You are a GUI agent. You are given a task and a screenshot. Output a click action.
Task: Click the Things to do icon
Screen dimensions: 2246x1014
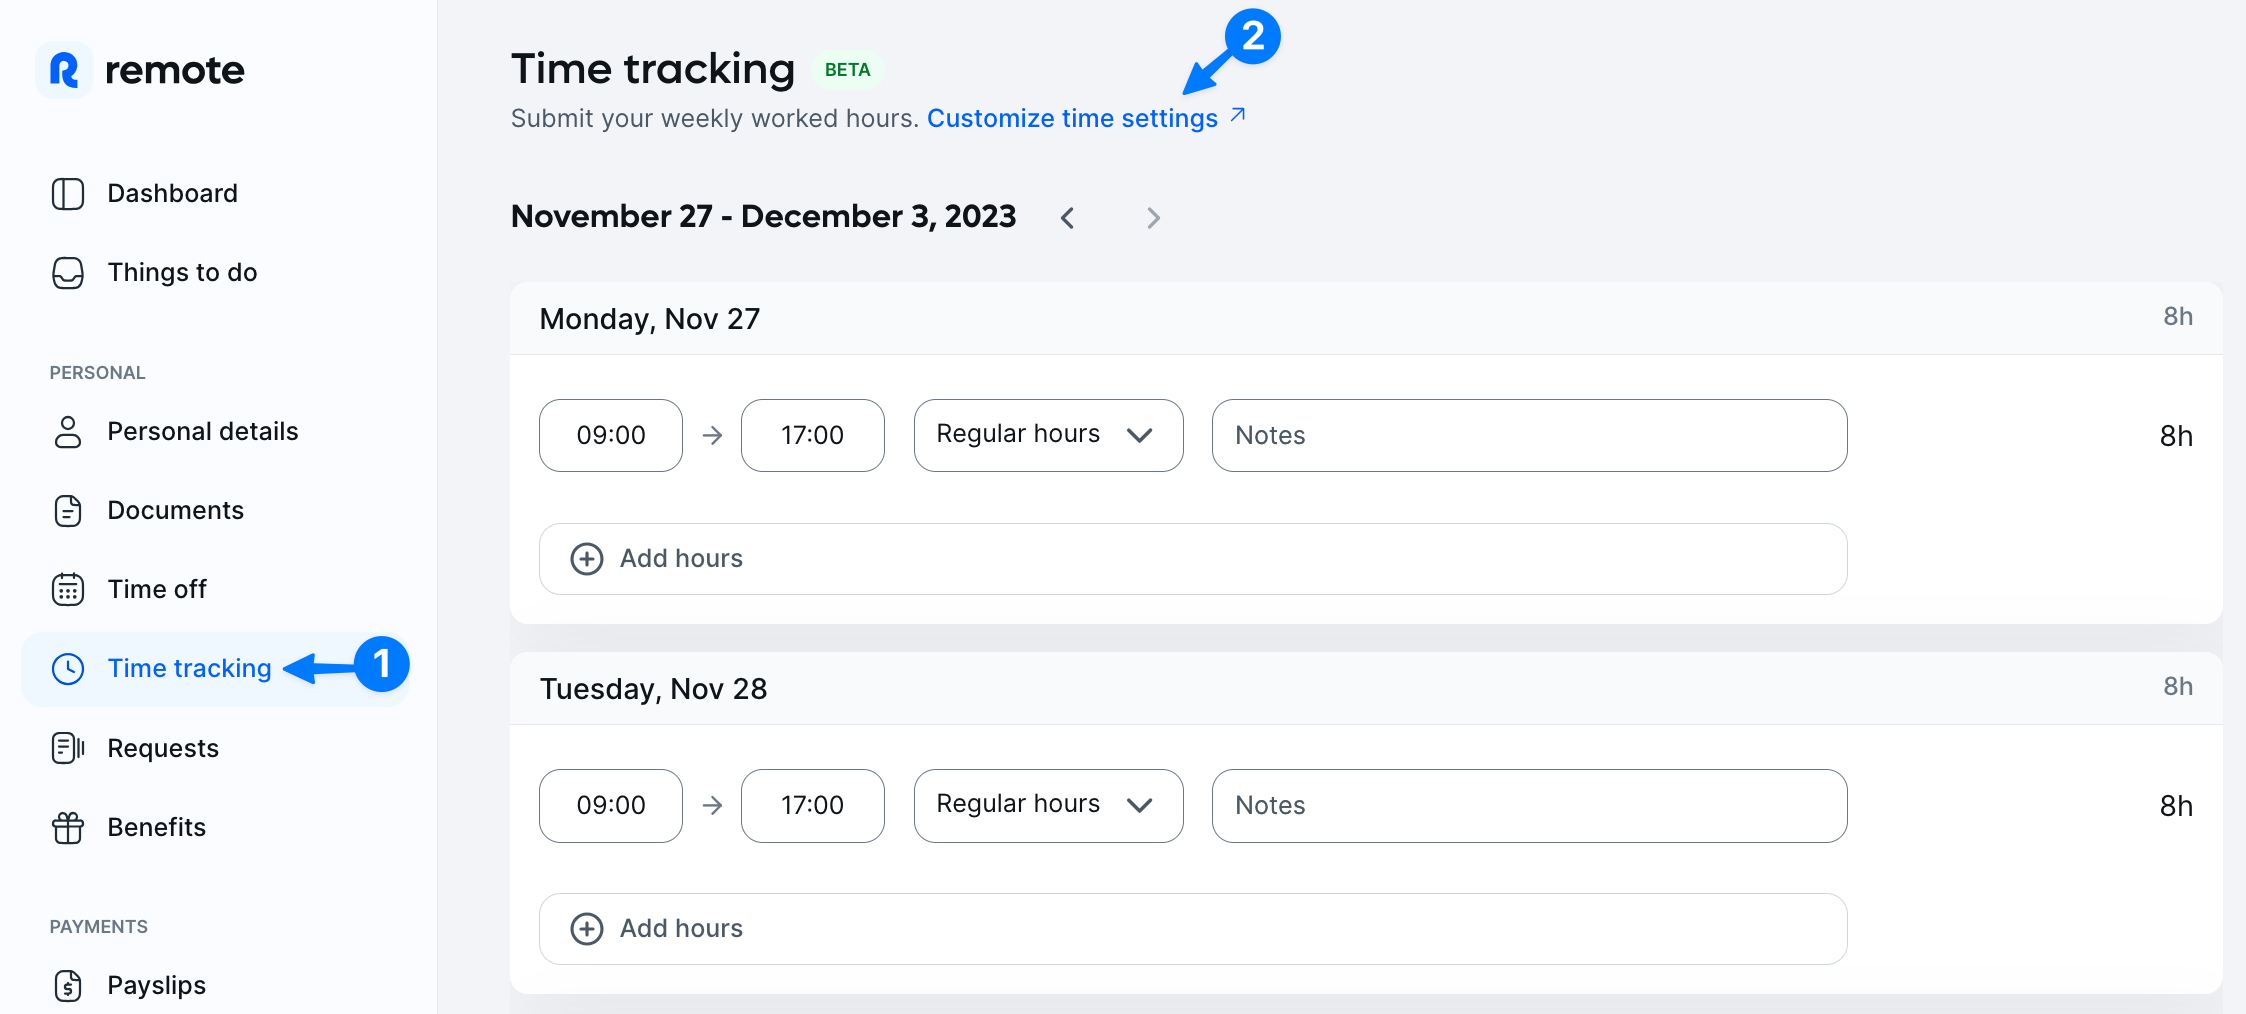point(67,272)
